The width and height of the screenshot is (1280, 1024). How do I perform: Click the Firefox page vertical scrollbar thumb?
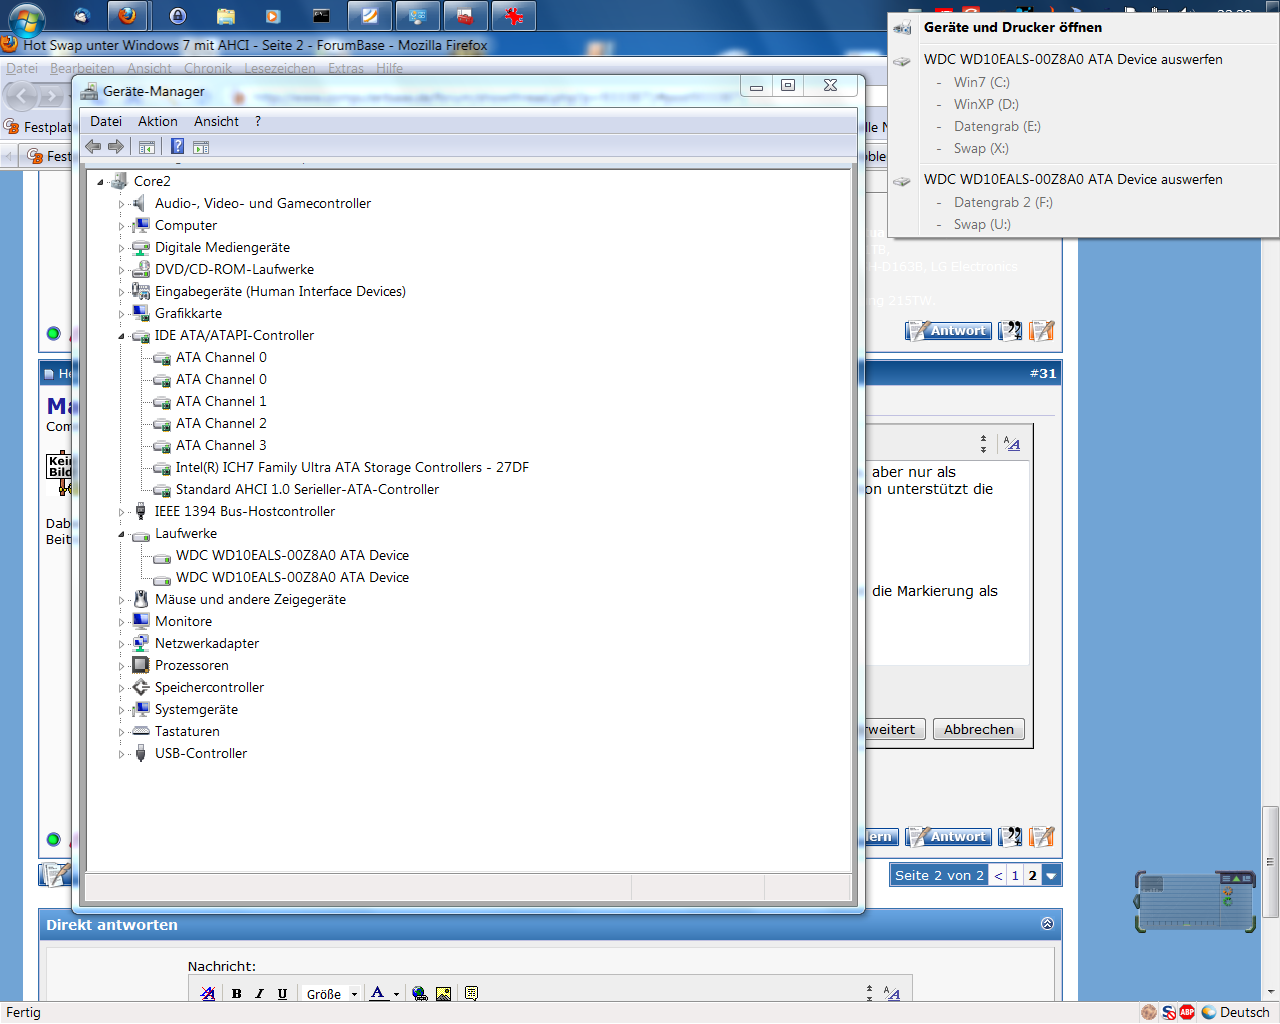point(1270,861)
